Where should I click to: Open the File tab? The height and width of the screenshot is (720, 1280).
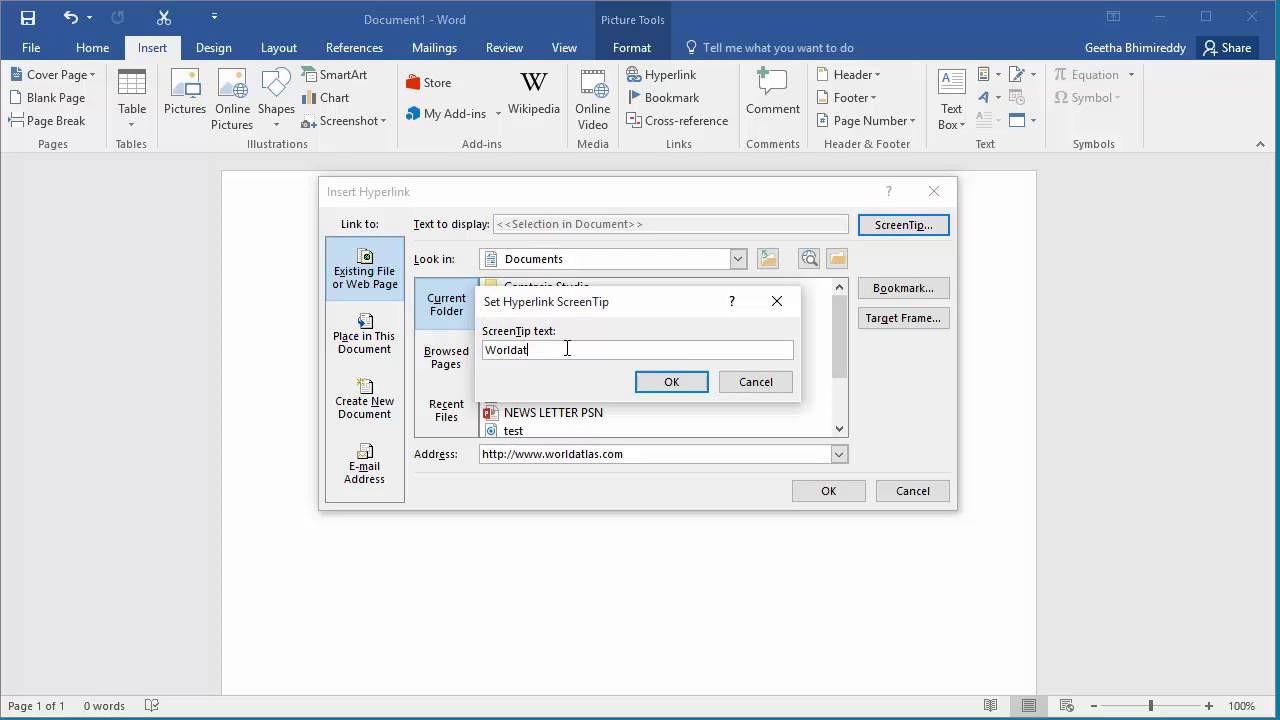(x=31, y=48)
